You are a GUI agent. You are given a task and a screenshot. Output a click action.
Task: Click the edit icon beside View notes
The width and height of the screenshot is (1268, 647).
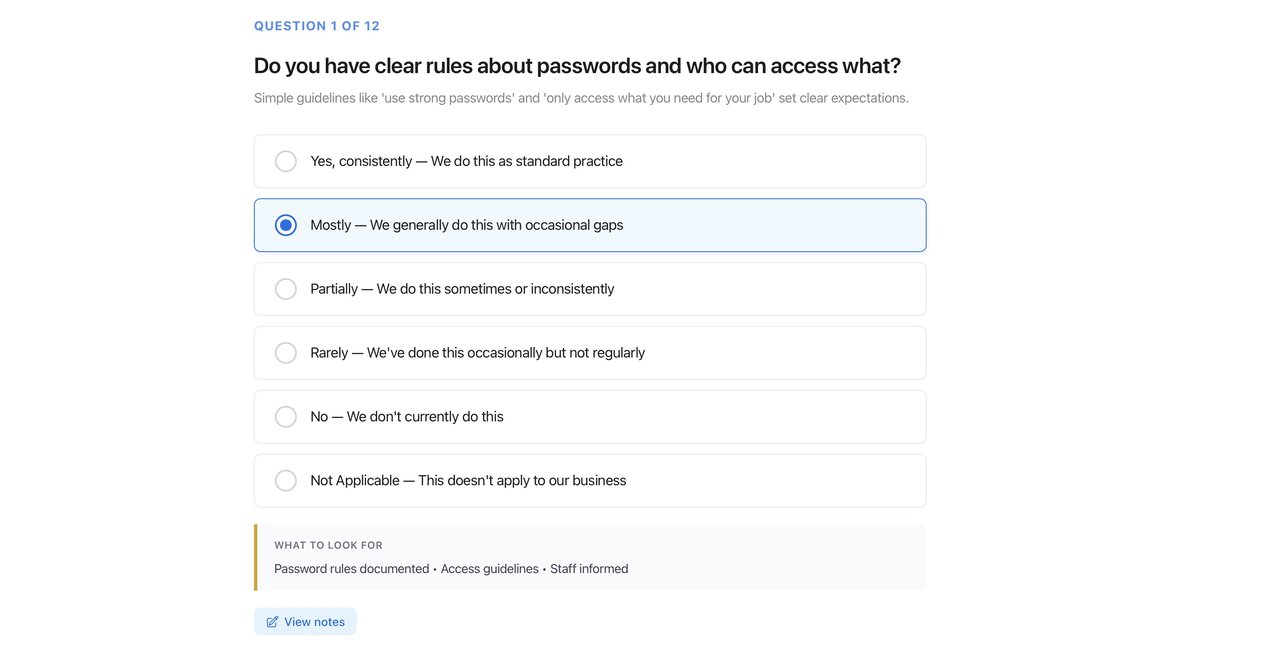271,620
